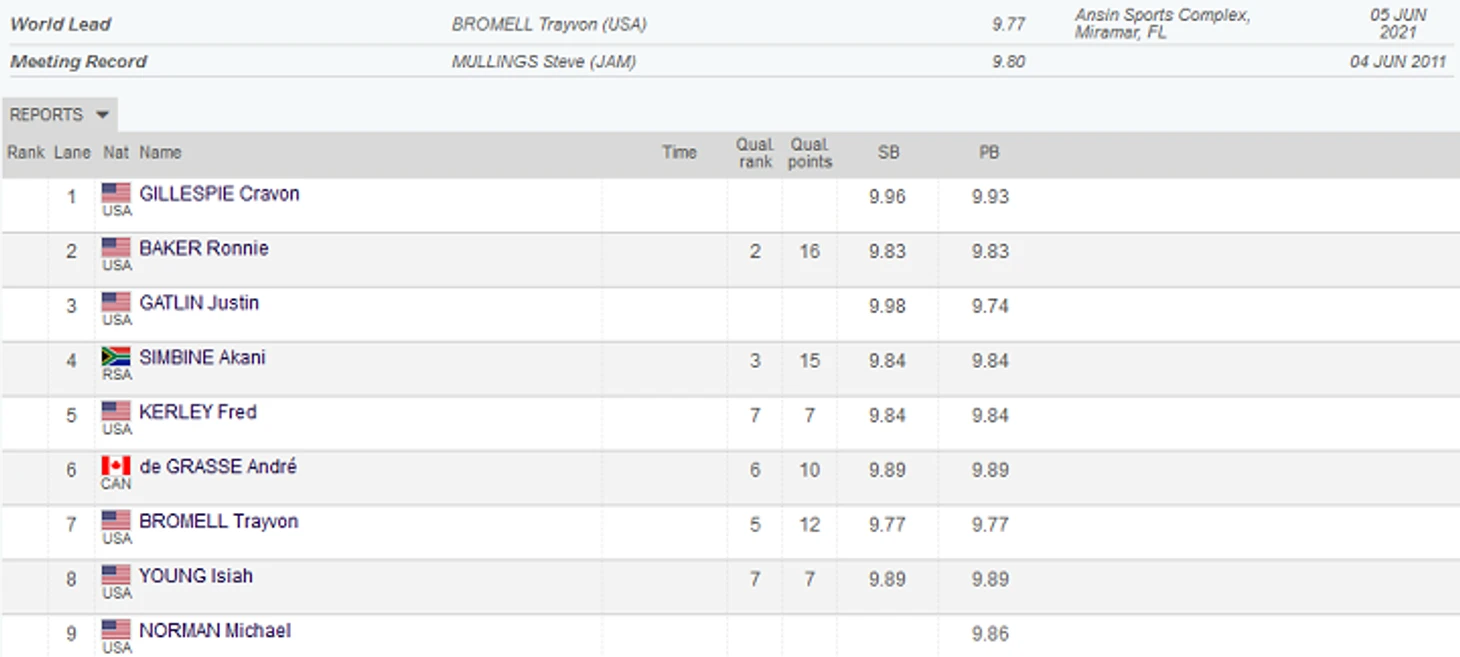Click YOUNG Isiah name link
This screenshot has height=657, width=1460.
196,576
